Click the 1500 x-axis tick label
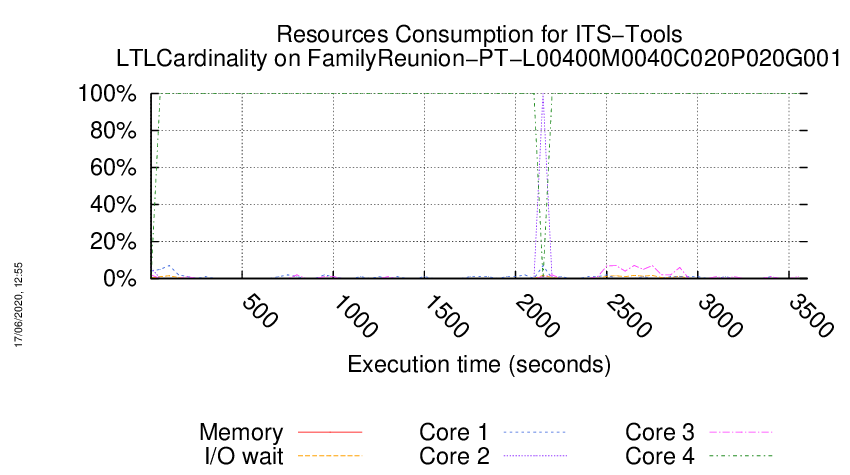Screen dimensions: 850x475 (x=446, y=316)
